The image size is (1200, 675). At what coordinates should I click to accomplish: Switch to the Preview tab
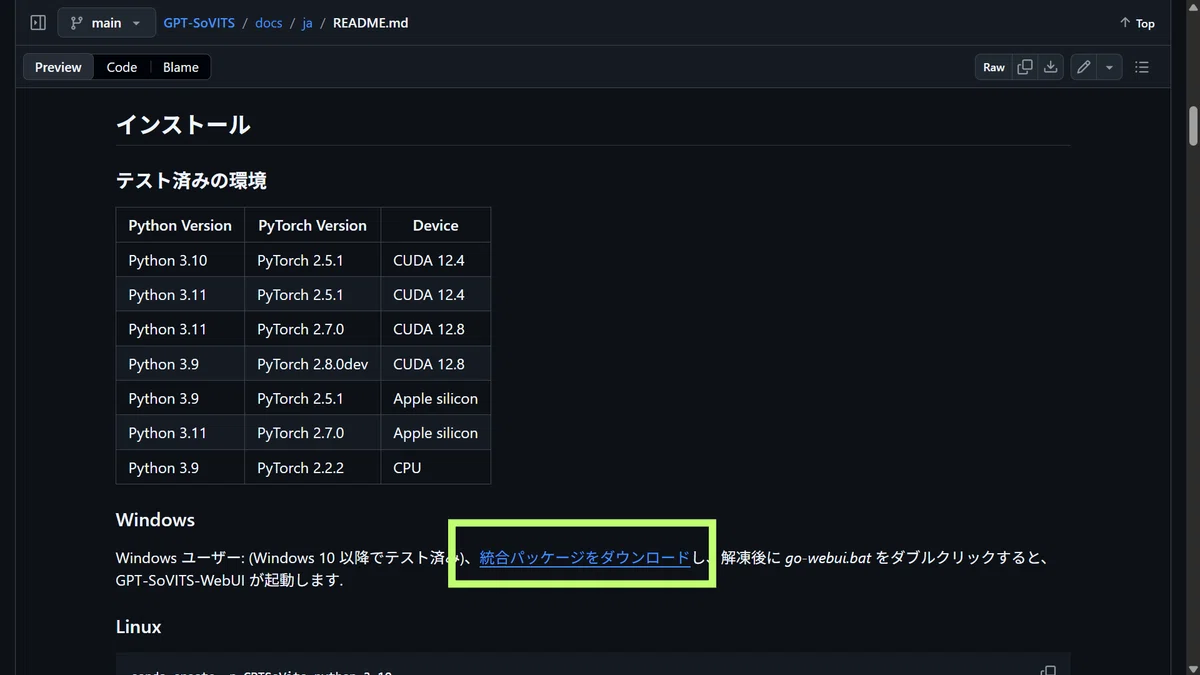pos(58,67)
